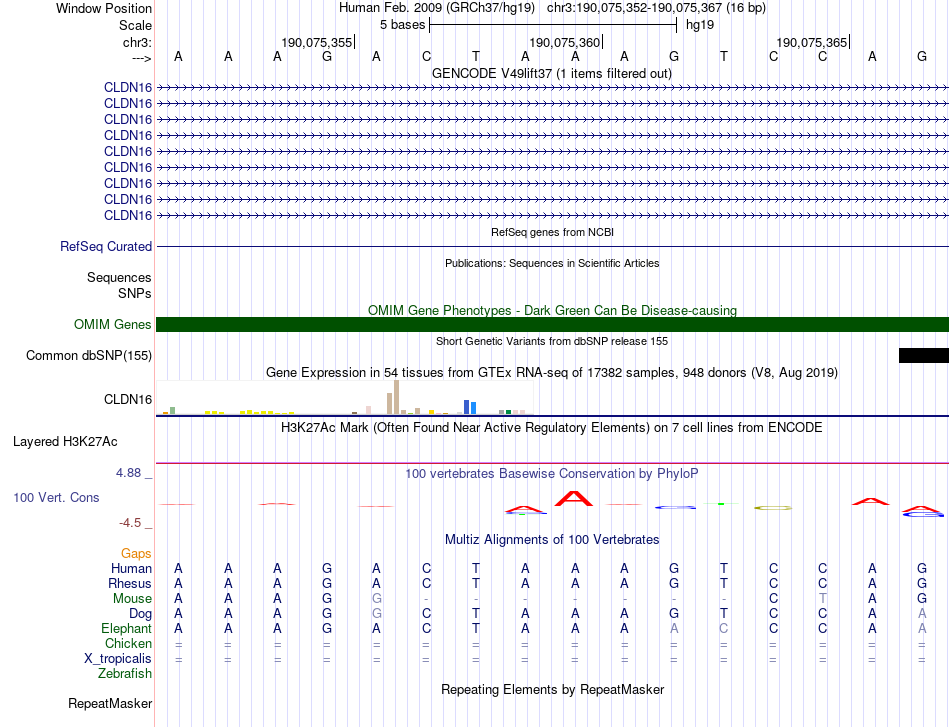Click the hg19 label beside scale bar
The width and height of the screenshot is (950, 727).
click(x=700, y=25)
